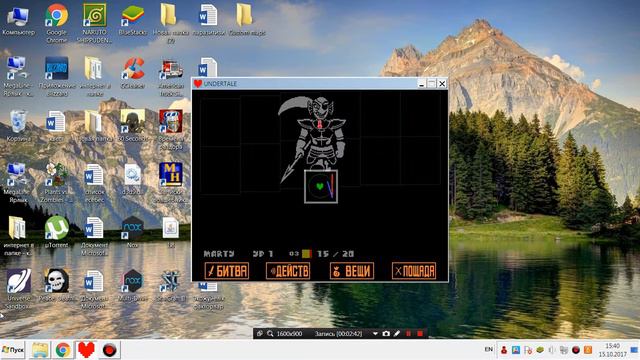Click the show desktop button at taskbar end

635,350
